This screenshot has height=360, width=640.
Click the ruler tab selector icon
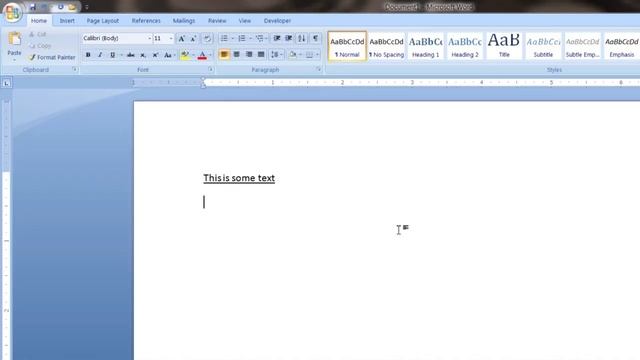[x=7, y=83]
